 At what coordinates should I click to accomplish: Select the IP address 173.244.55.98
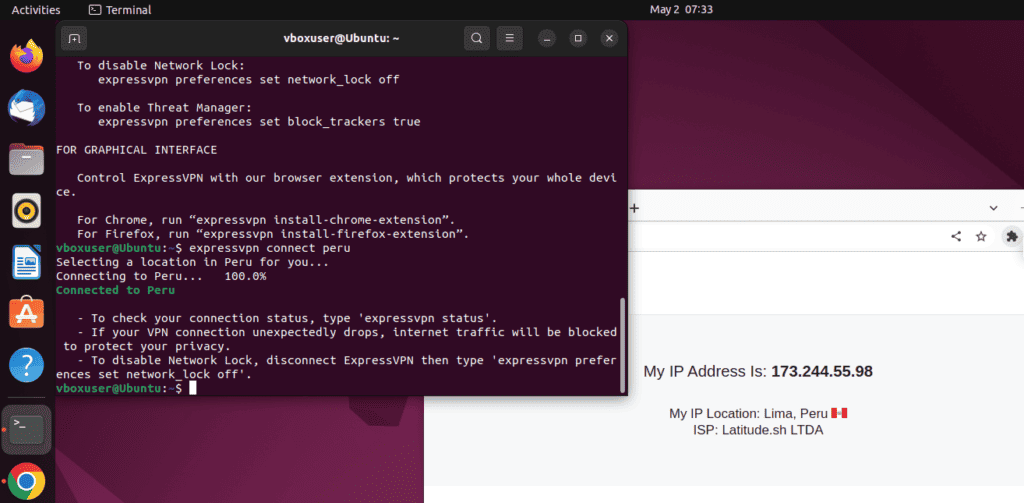[x=822, y=372]
